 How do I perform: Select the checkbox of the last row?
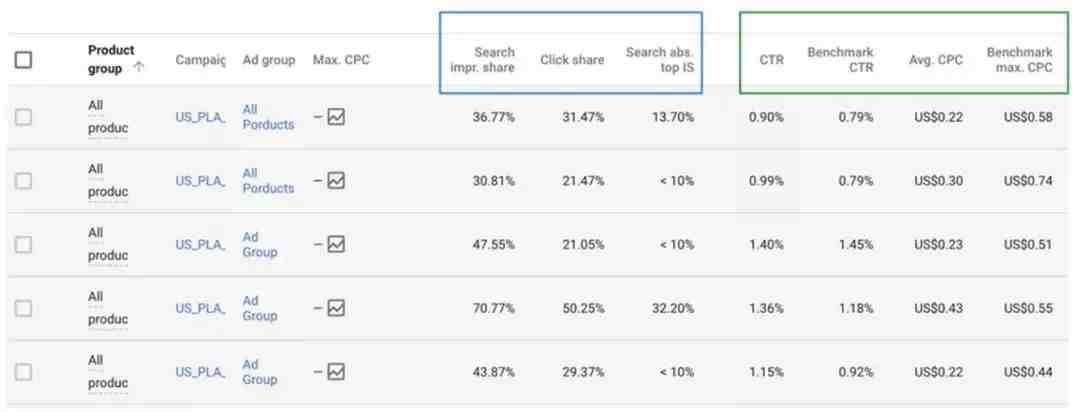pyautogui.click(x=23, y=372)
